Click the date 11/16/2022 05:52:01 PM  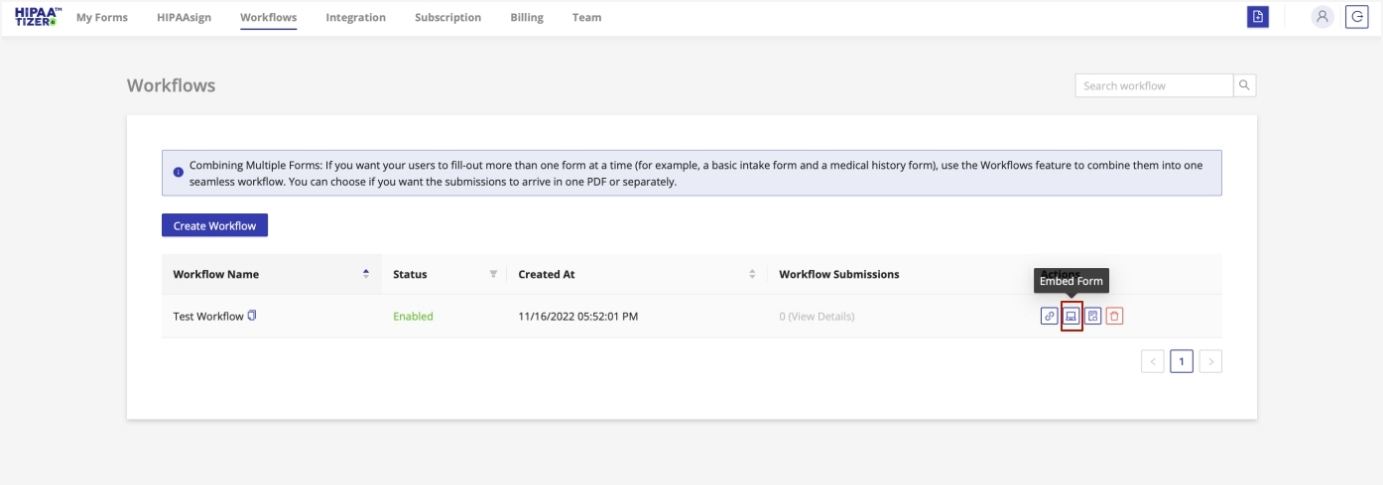coord(578,316)
